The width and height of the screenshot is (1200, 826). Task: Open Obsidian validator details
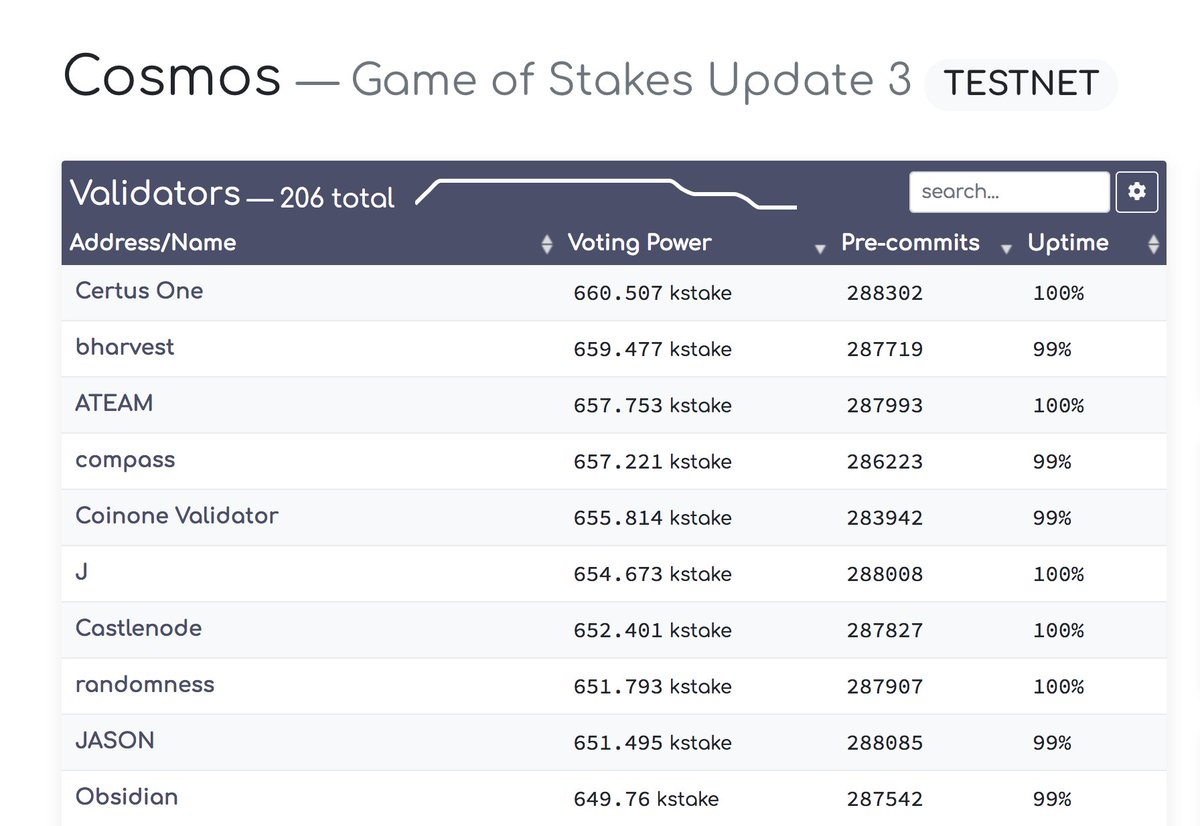click(x=127, y=796)
